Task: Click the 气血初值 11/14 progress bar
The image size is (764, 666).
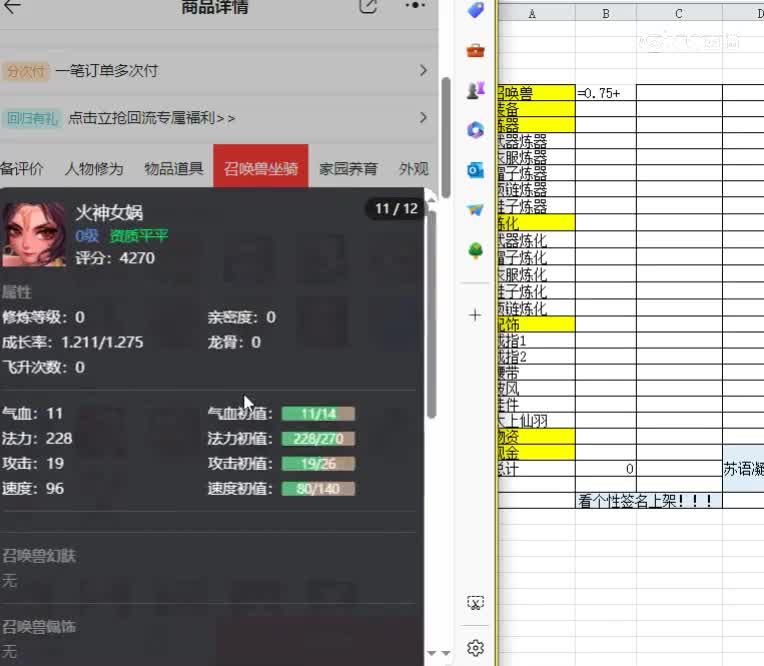Action: coord(318,414)
